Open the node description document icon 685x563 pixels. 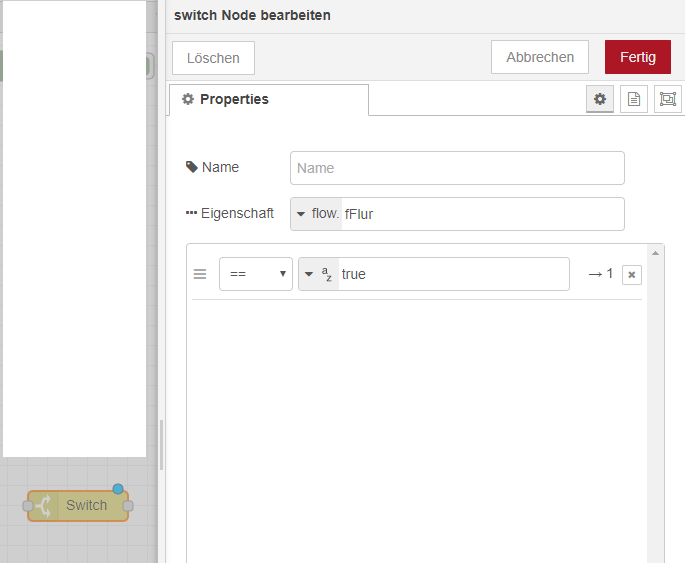[x=634, y=99]
